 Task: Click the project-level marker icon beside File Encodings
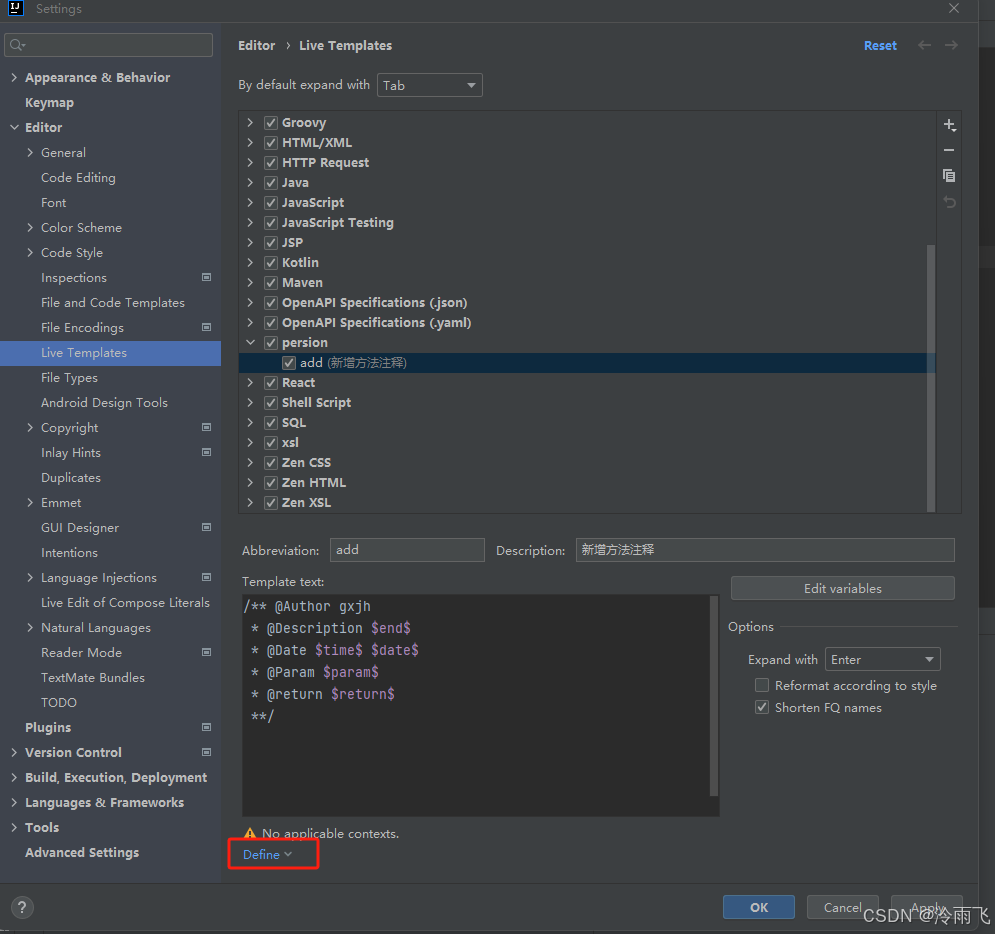coord(206,327)
